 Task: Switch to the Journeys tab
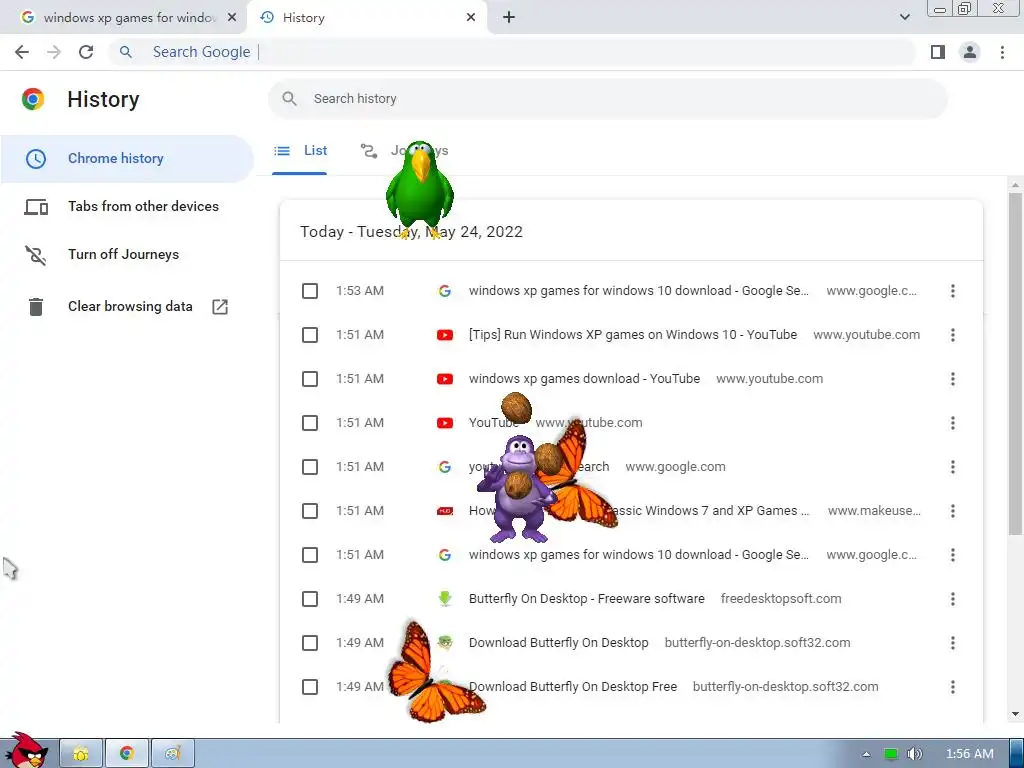405,151
